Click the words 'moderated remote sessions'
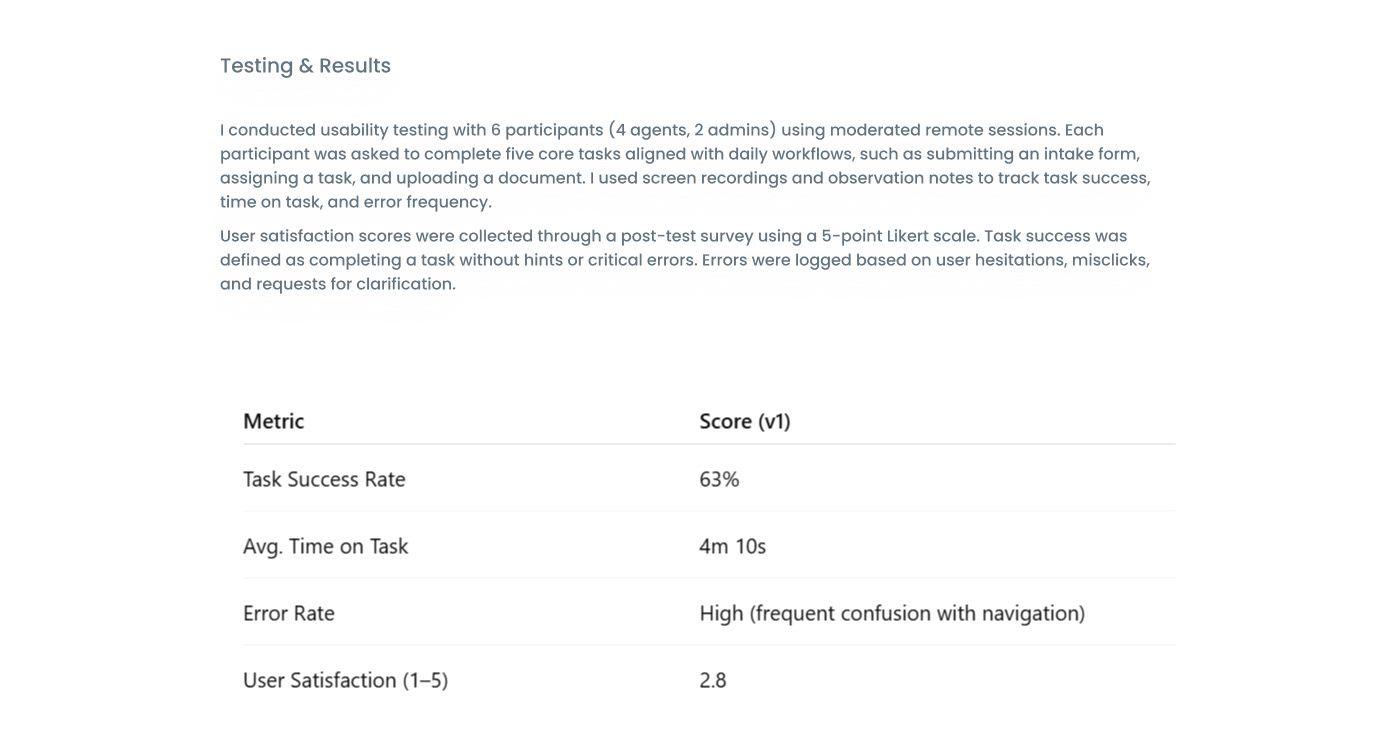 click(x=944, y=130)
